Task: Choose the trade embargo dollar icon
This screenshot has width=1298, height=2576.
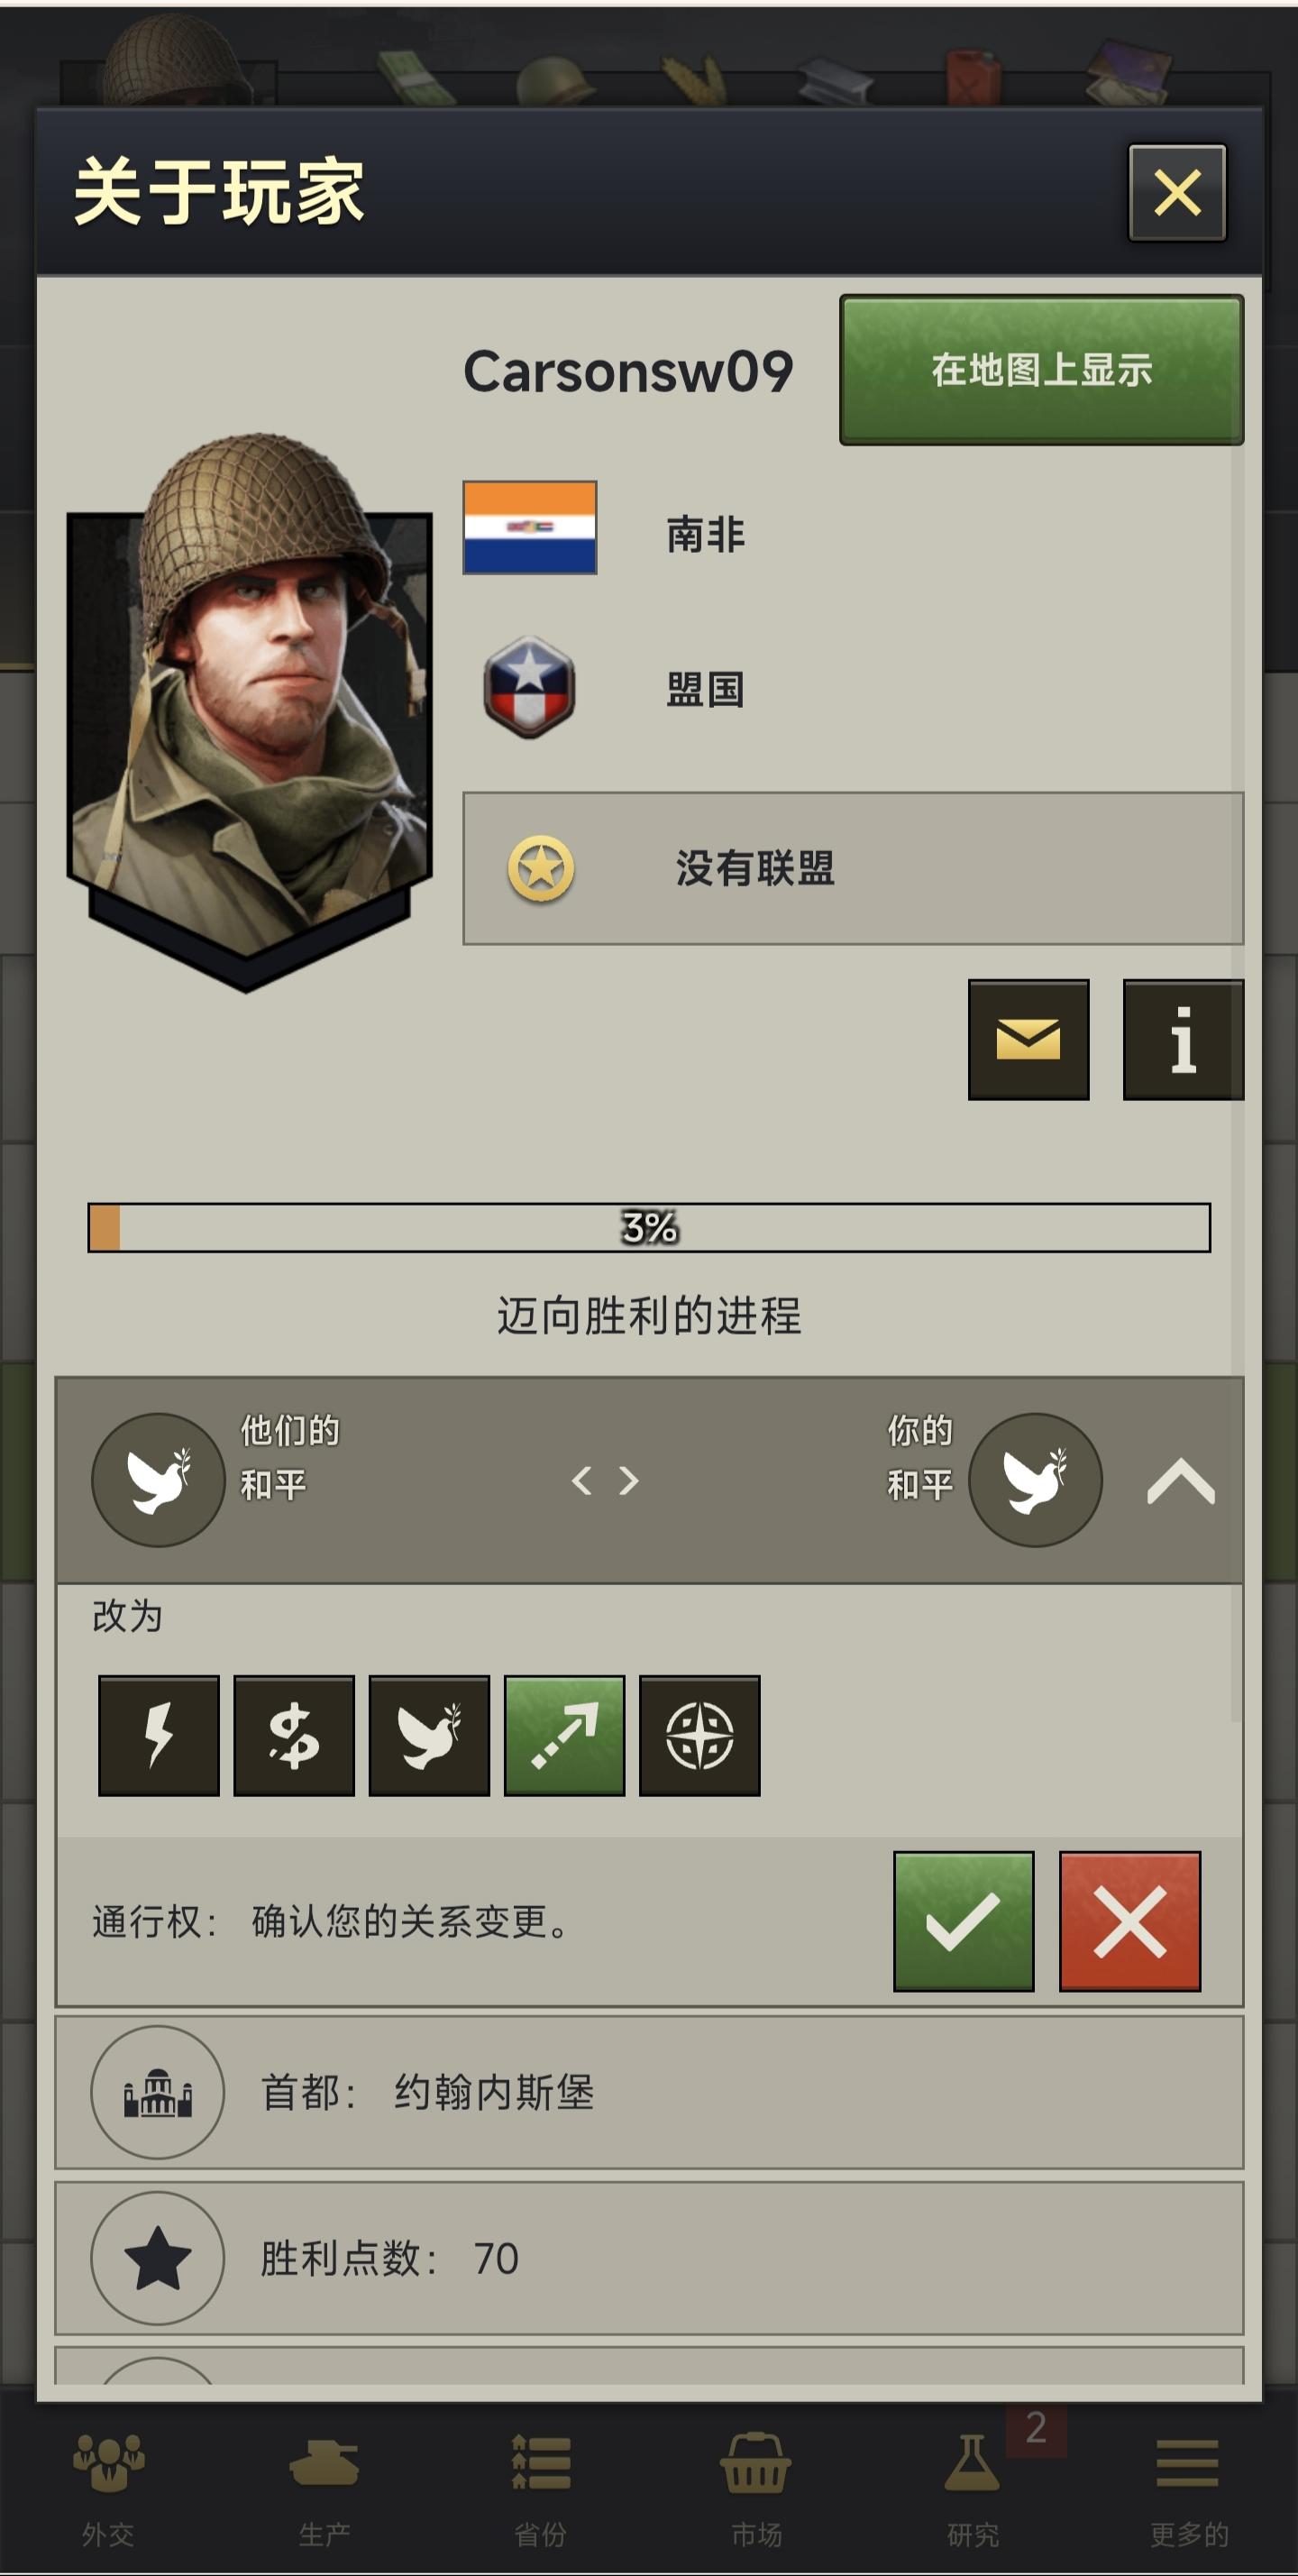Action: tap(294, 1735)
